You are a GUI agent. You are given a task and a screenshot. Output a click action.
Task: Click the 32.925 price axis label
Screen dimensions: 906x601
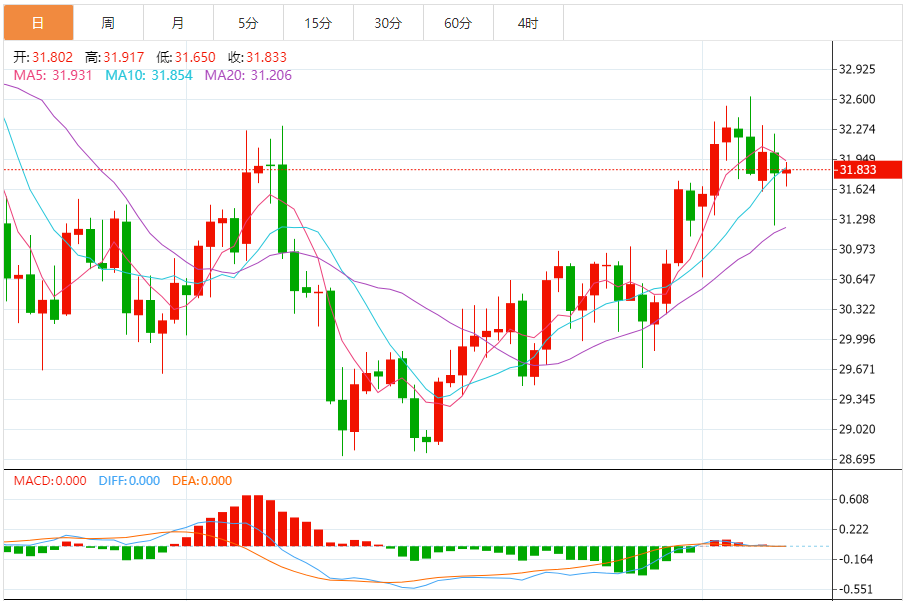[x=857, y=69]
